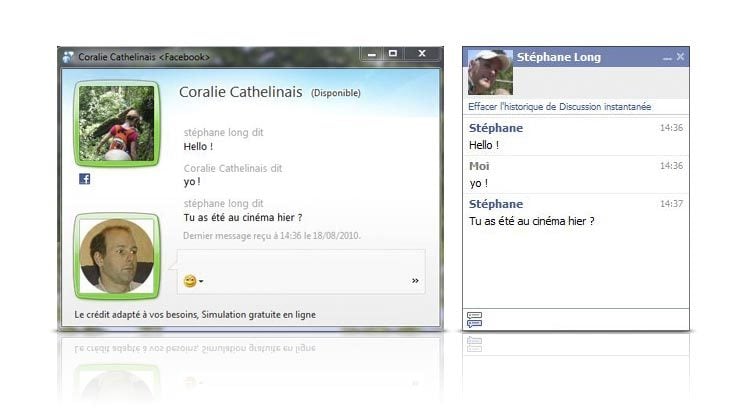Click the 'Hello !' message in Messenger
Image resolution: width=750 pixels, height=410 pixels.
point(198,147)
